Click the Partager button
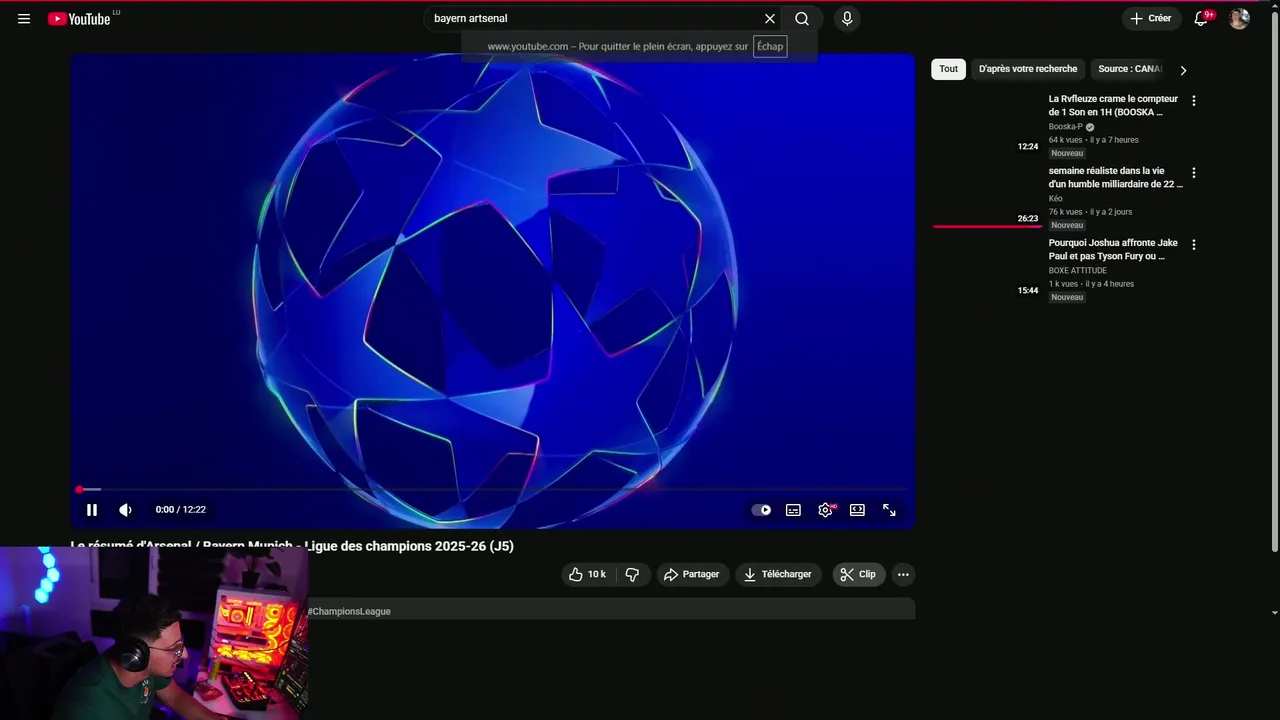The height and width of the screenshot is (720, 1280). (x=692, y=574)
